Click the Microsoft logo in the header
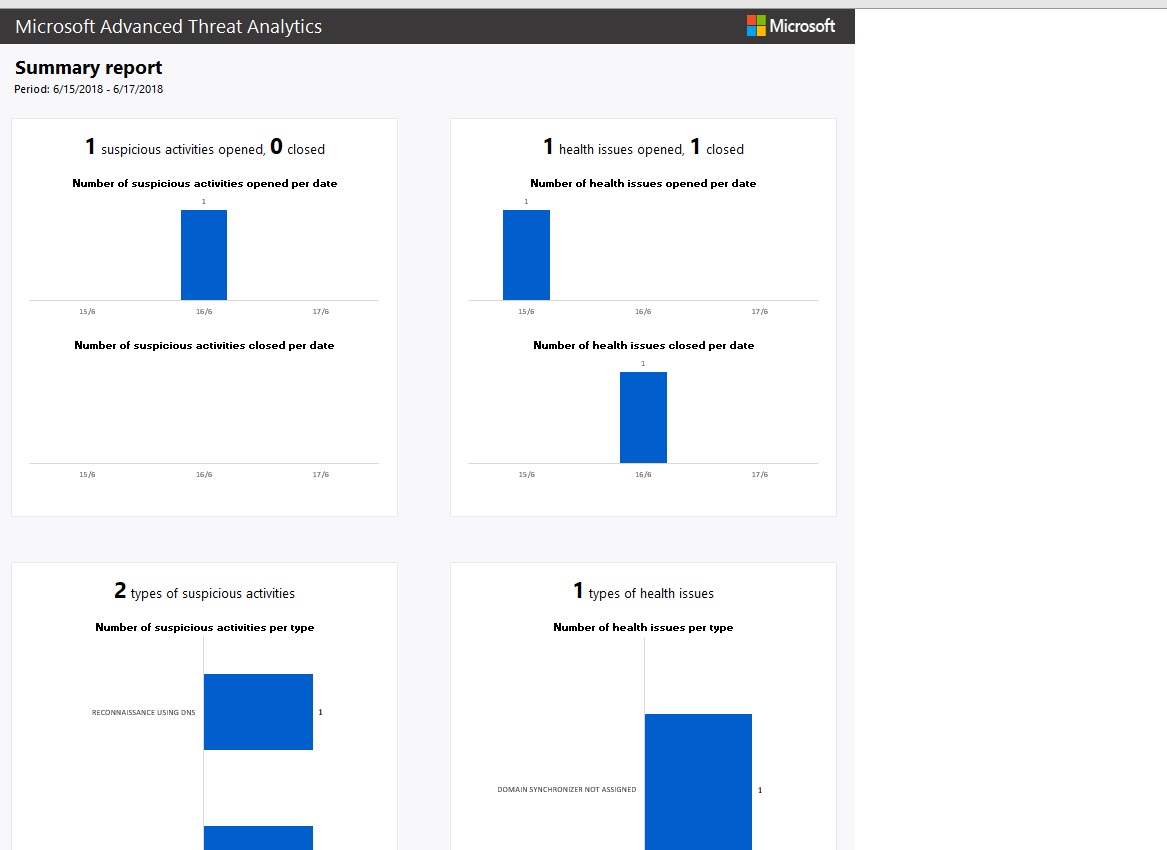 (x=790, y=26)
